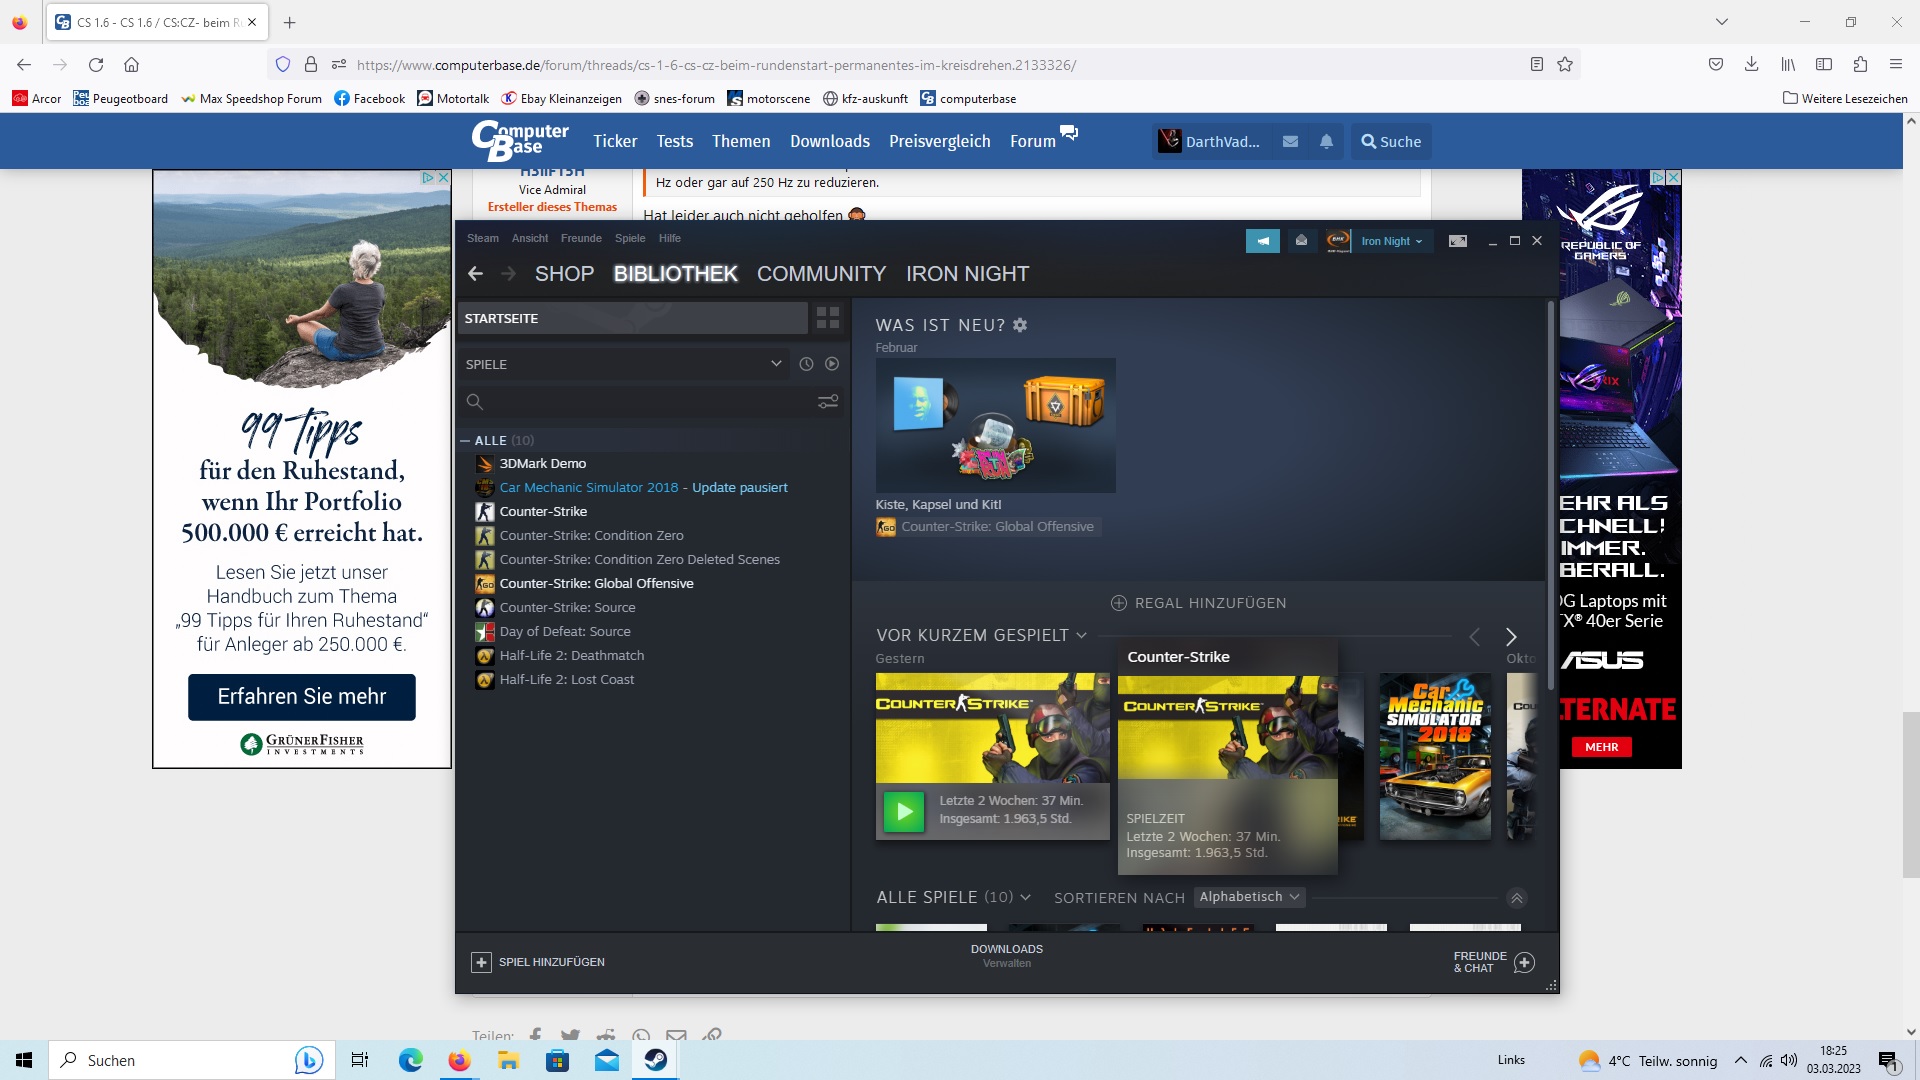This screenshot has width=1920, height=1080.
Task: Collapse the ALLE games category
Action: pyautogui.click(x=465, y=440)
